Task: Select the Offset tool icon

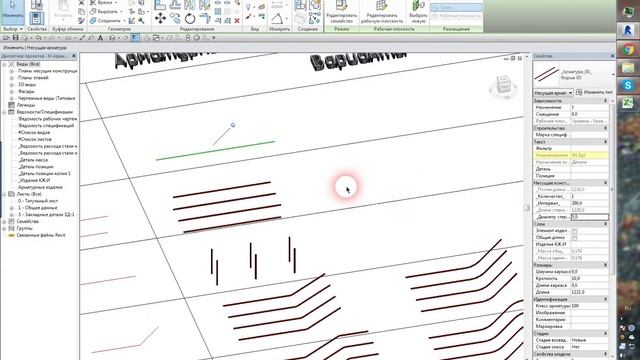Action: 175,5
